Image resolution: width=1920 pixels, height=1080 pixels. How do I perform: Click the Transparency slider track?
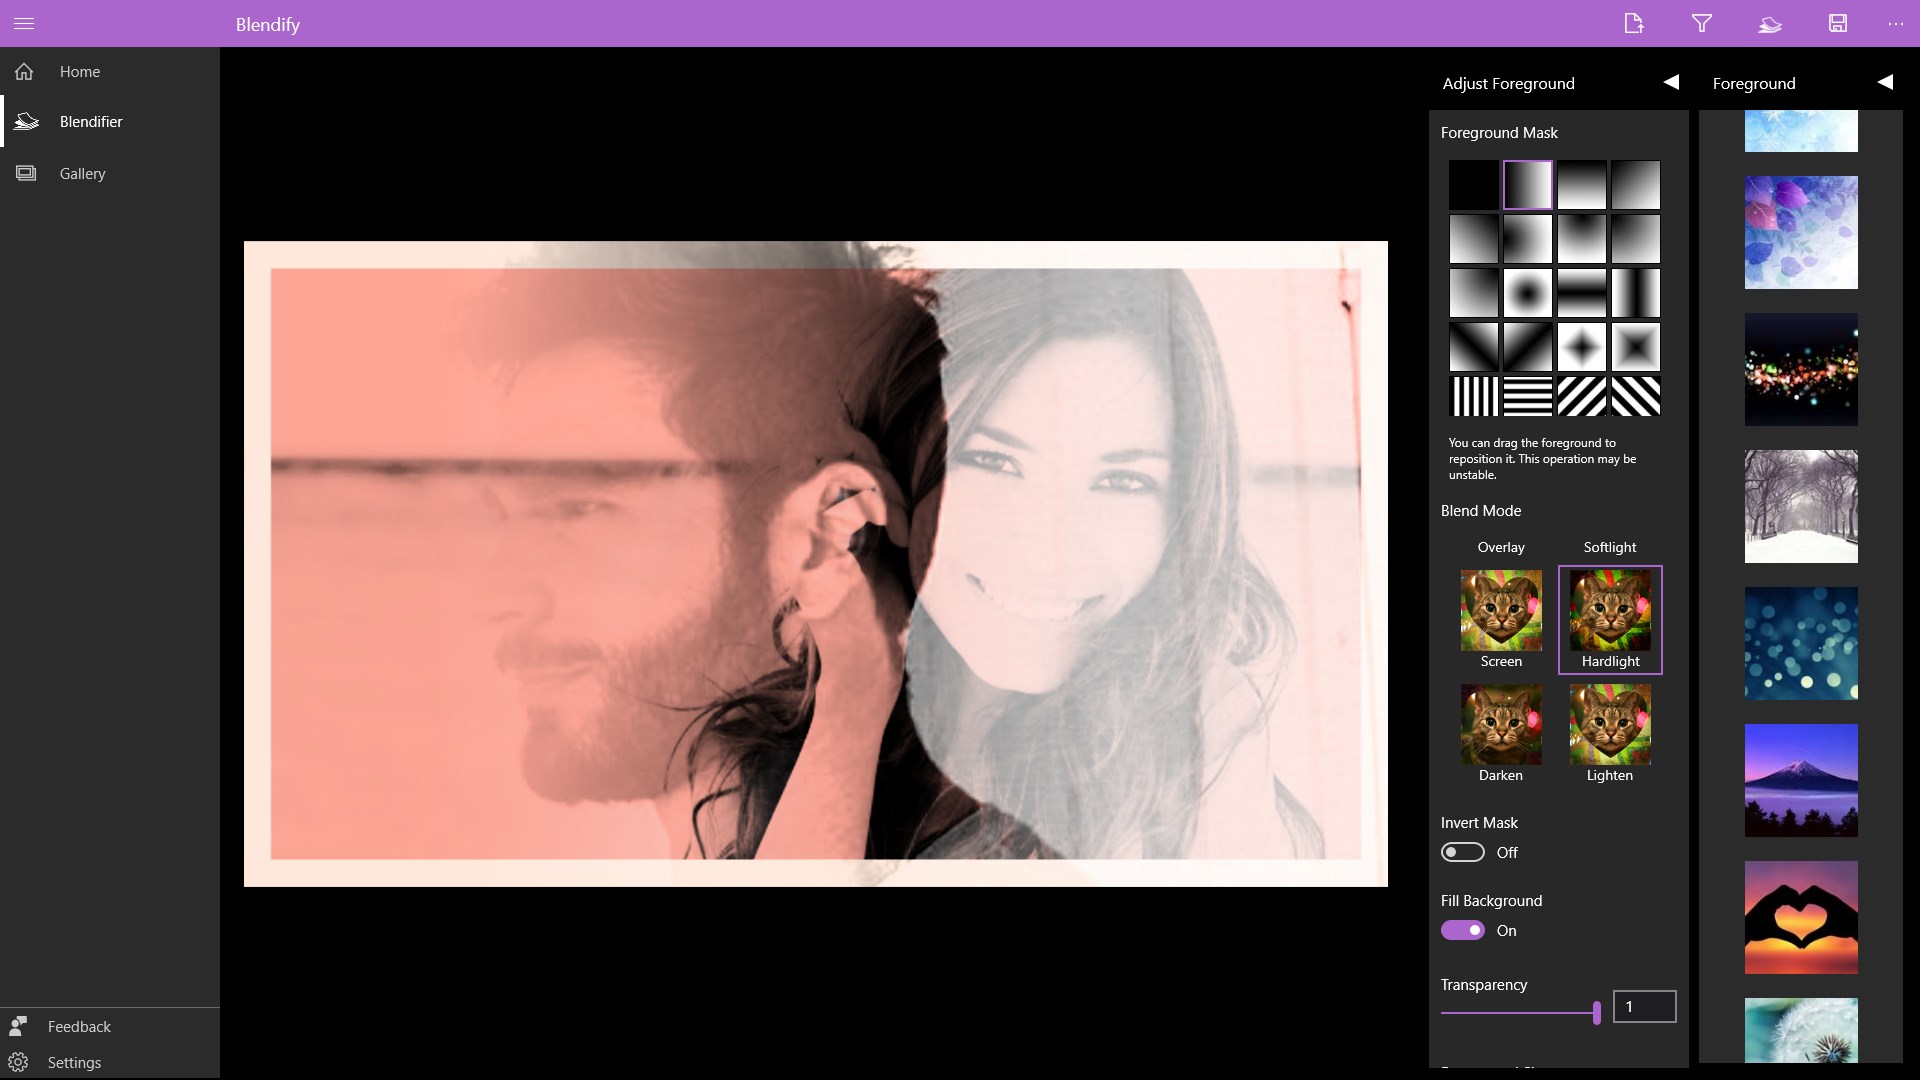pyautogui.click(x=1515, y=1013)
